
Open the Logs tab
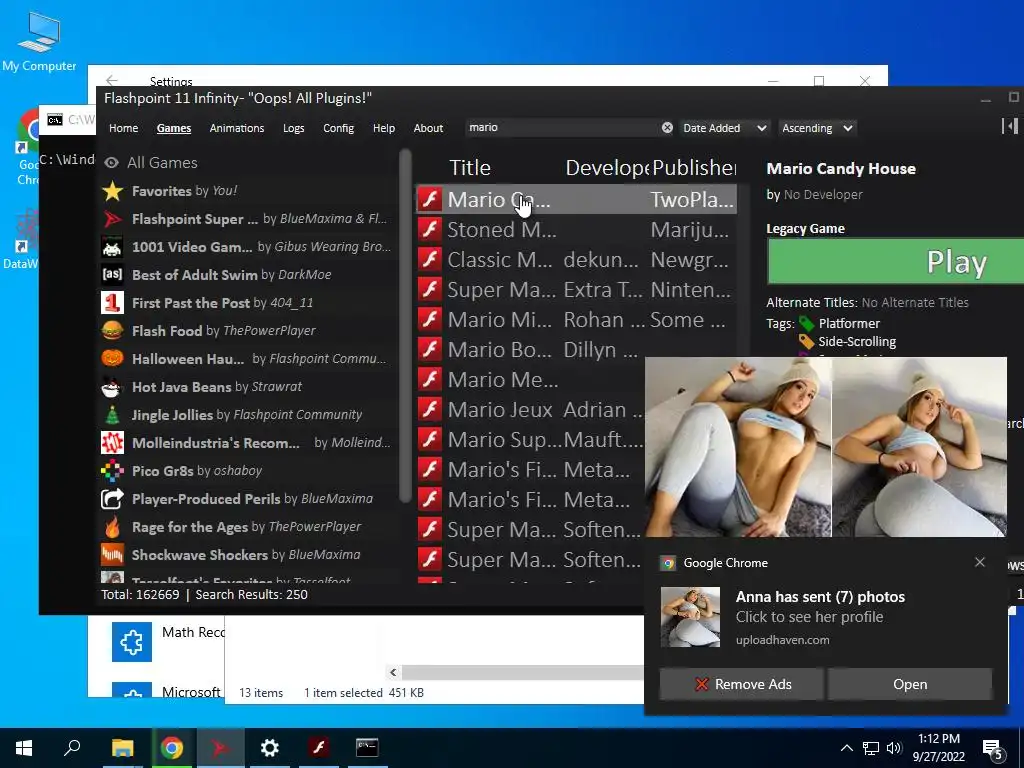(x=293, y=128)
